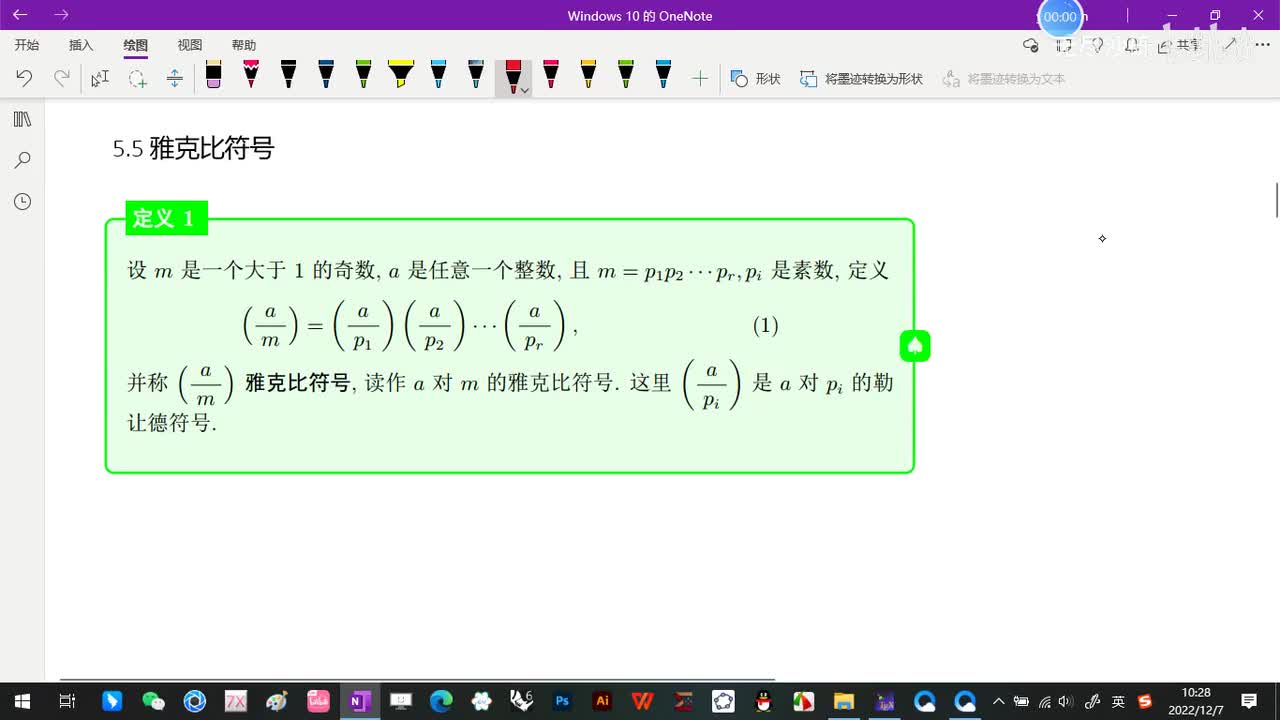Undo the last ink stroke

tap(24, 78)
